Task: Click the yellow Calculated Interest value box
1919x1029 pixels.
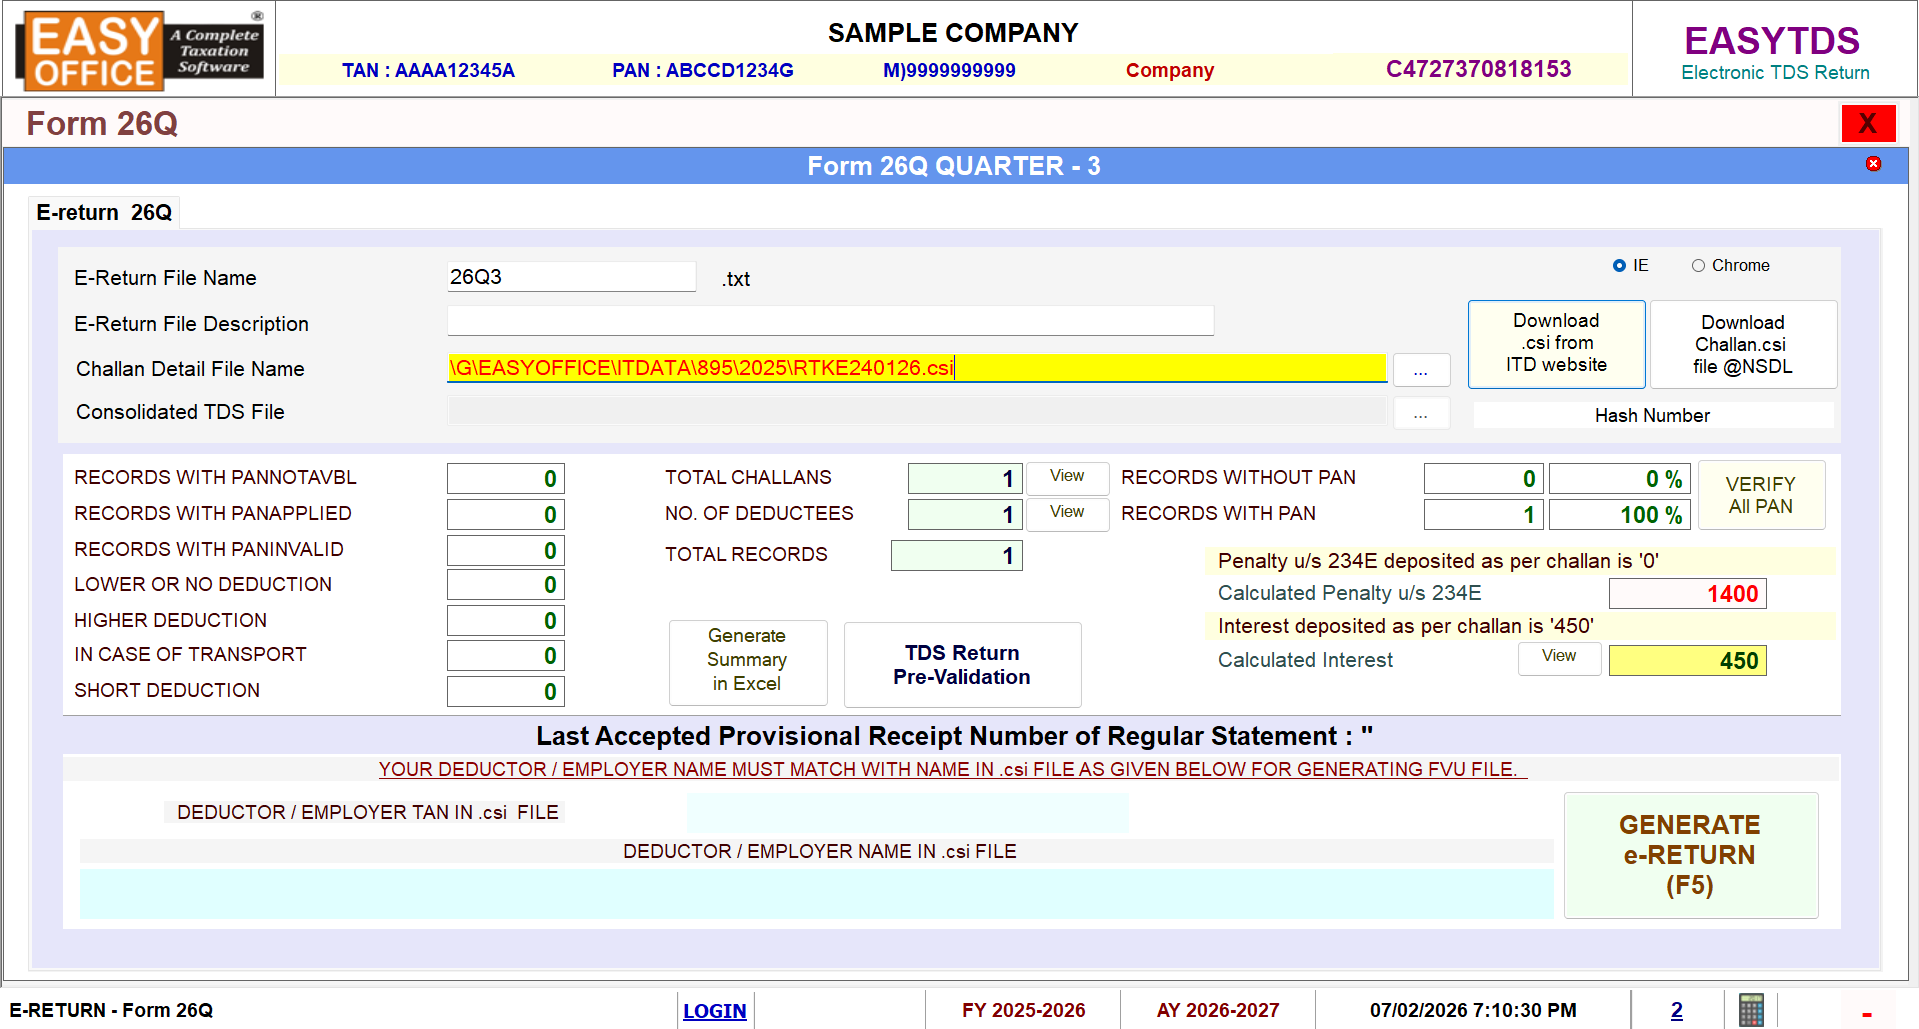Action: (x=1687, y=661)
